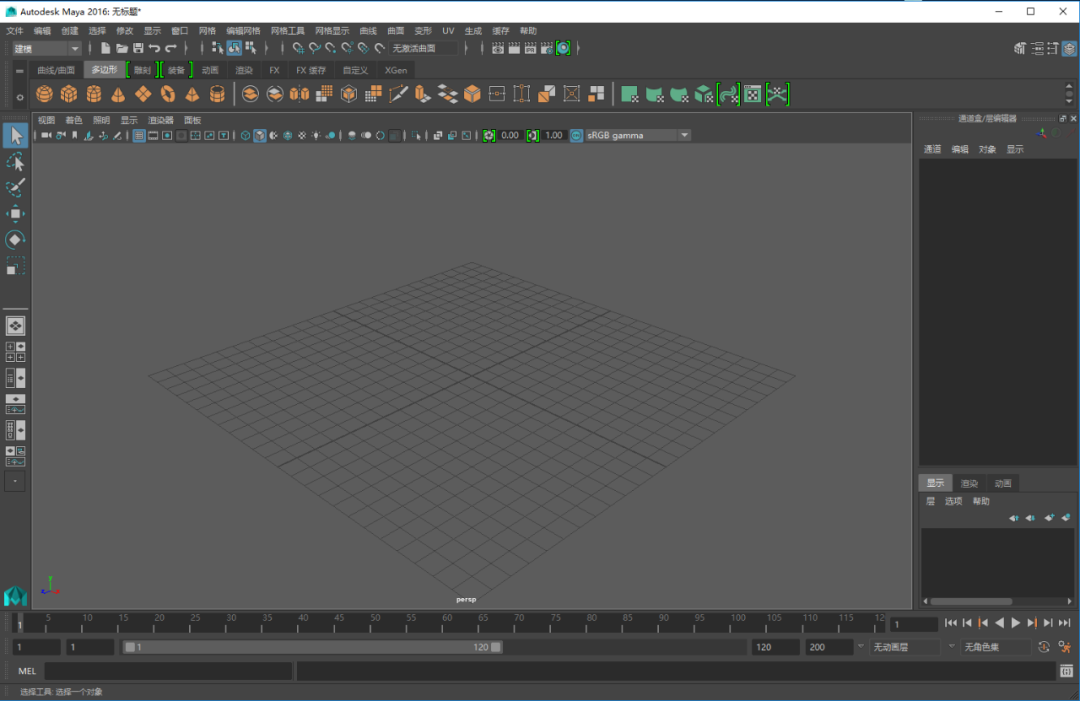Screen dimensions: 1080x701
Task: Open the 网格工具 menu
Action: tap(287, 31)
